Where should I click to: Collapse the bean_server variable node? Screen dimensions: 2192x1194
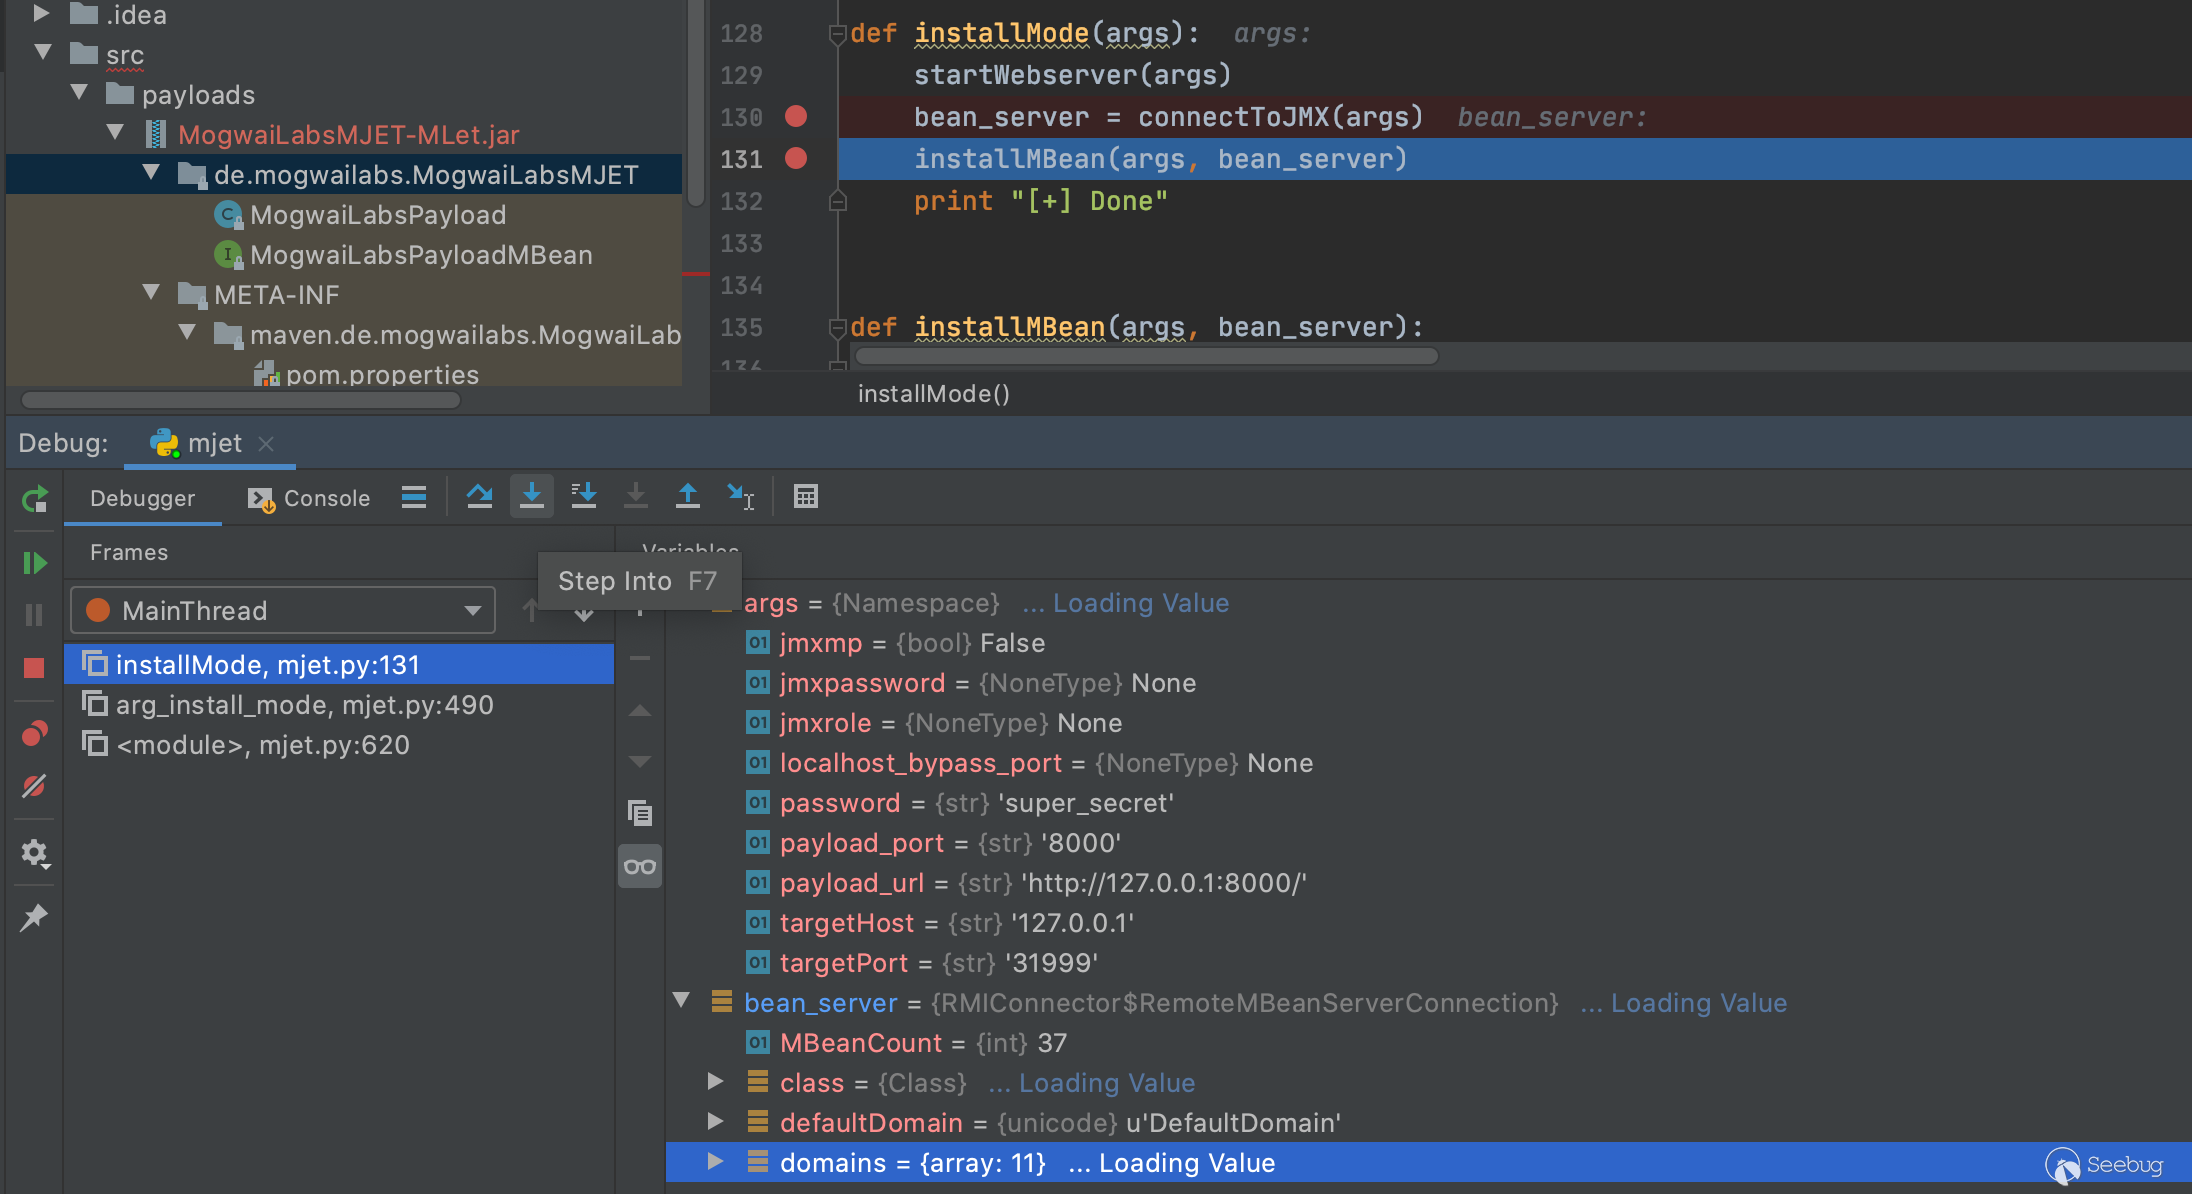(682, 1001)
